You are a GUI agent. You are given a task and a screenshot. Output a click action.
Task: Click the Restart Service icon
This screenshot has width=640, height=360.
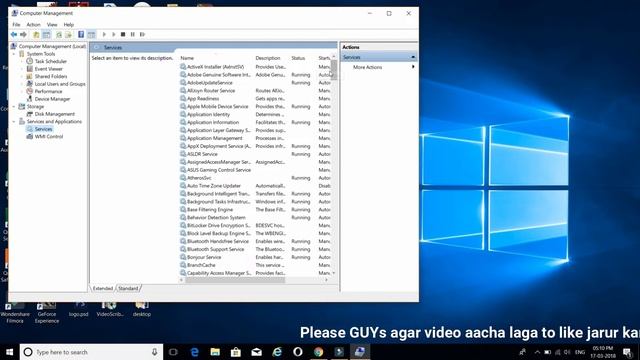point(142,35)
